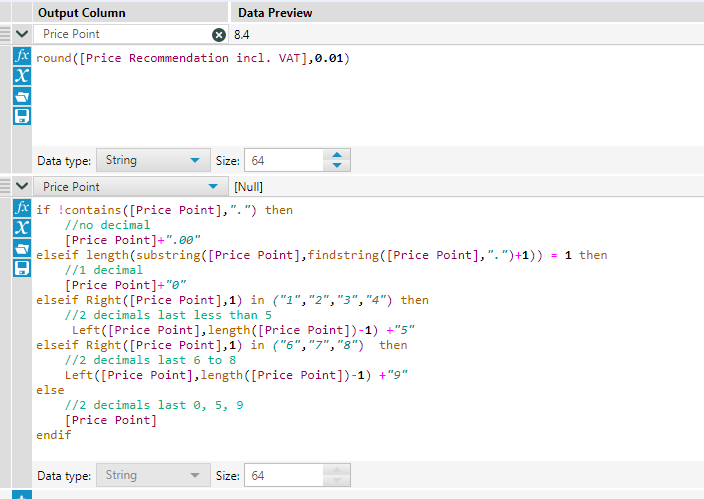Click the X variables icon in second expression

click(22, 228)
